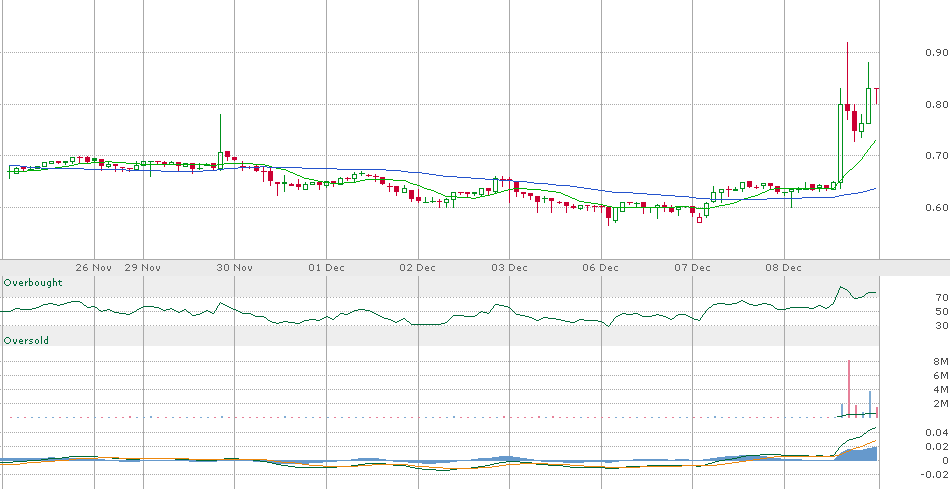Click the 29 Nov date label
This screenshot has width=950, height=489.
pyautogui.click(x=142, y=267)
